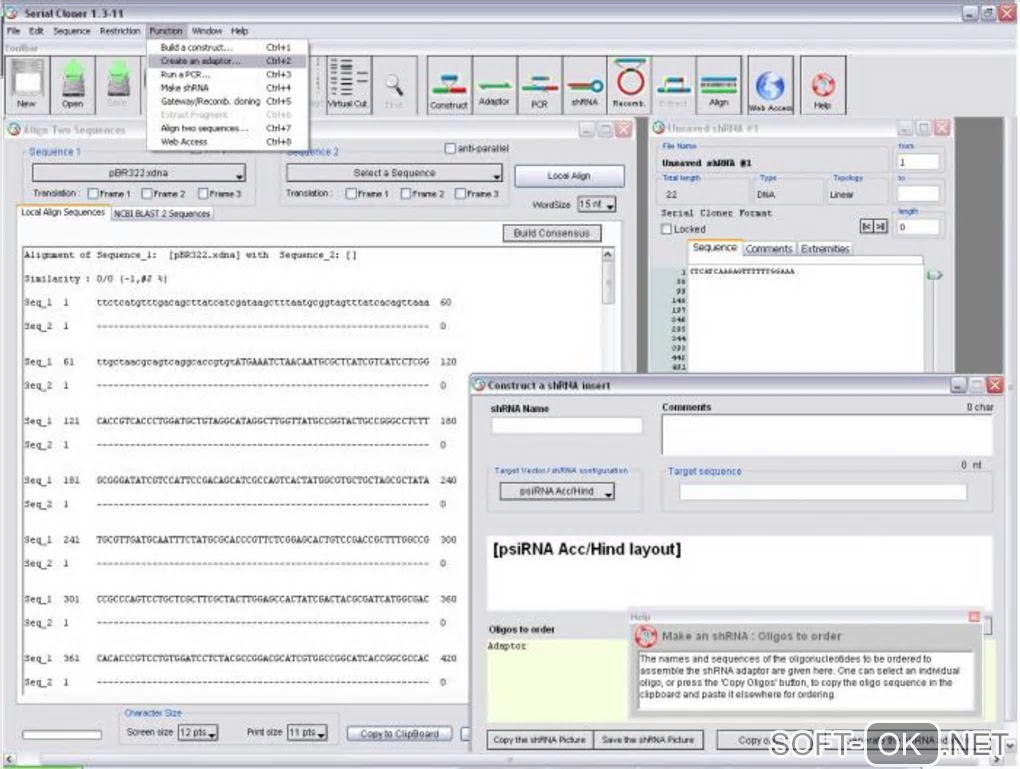Select Align two sequences menu entry
The height and width of the screenshot is (769, 1020).
(226, 128)
